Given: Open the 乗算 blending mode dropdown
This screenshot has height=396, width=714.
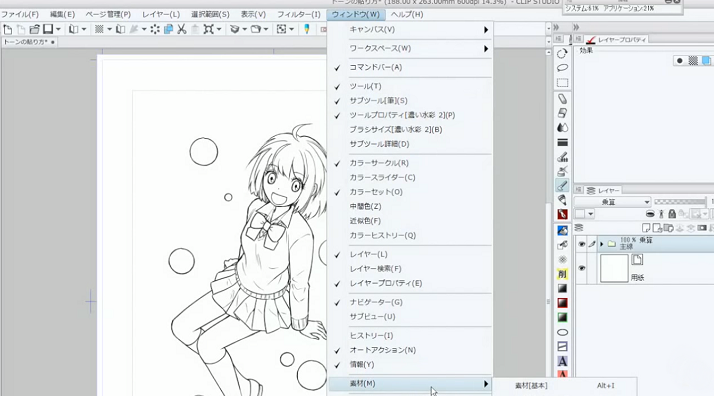Looking at the screenshot, I should click(612, 202).
